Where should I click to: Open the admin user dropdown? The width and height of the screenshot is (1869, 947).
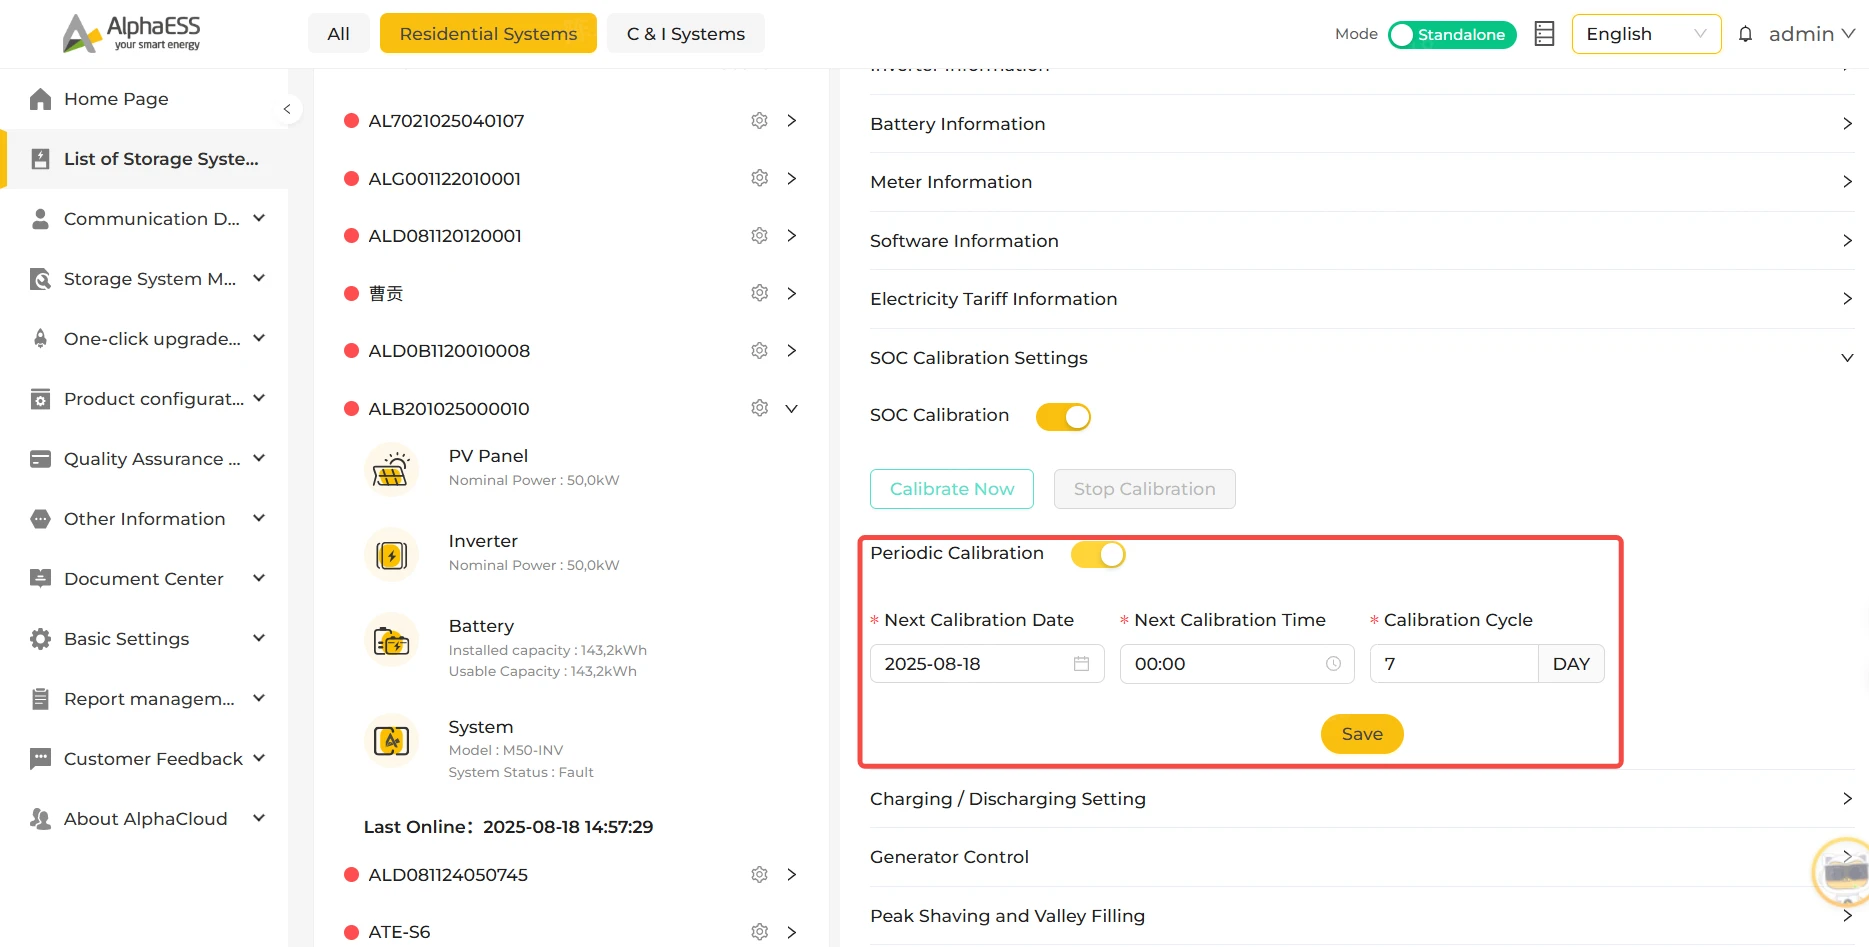point(1812,34)
